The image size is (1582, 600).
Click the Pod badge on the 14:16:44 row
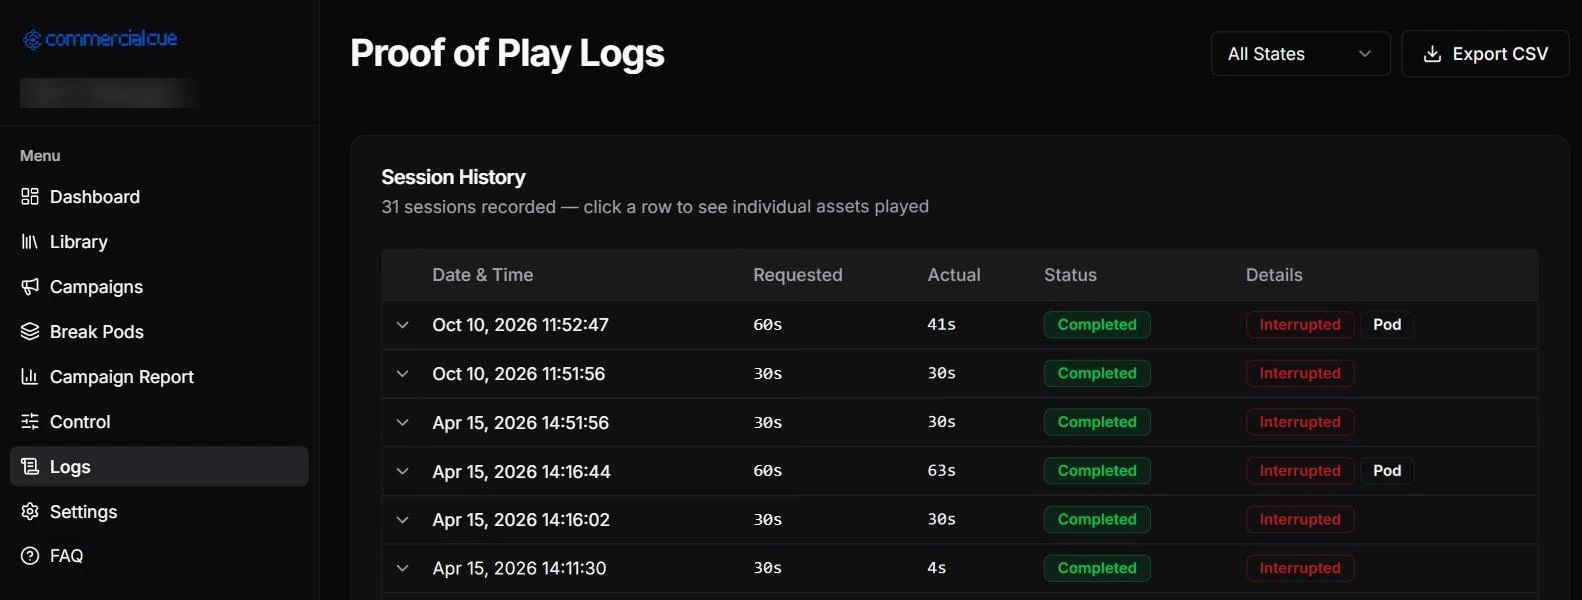click(x=1387, y=471)
